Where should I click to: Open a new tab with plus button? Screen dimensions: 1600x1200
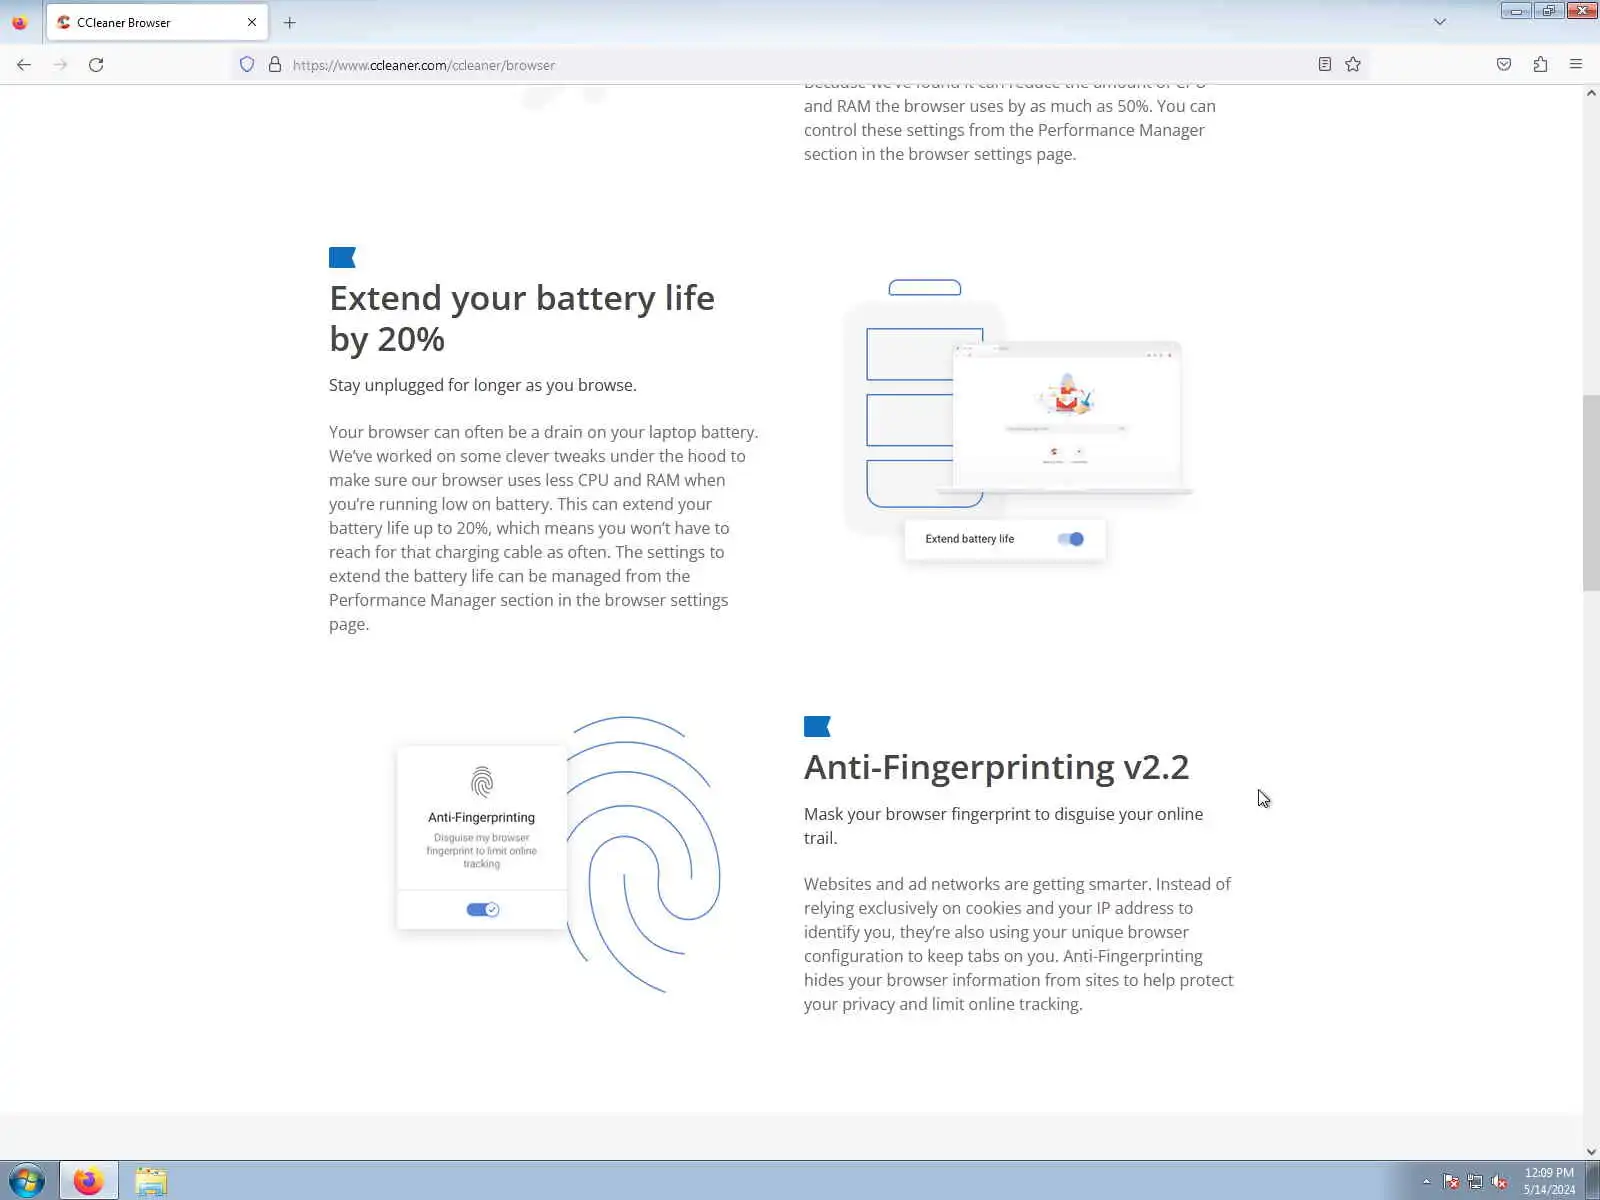tap(290, 22)
